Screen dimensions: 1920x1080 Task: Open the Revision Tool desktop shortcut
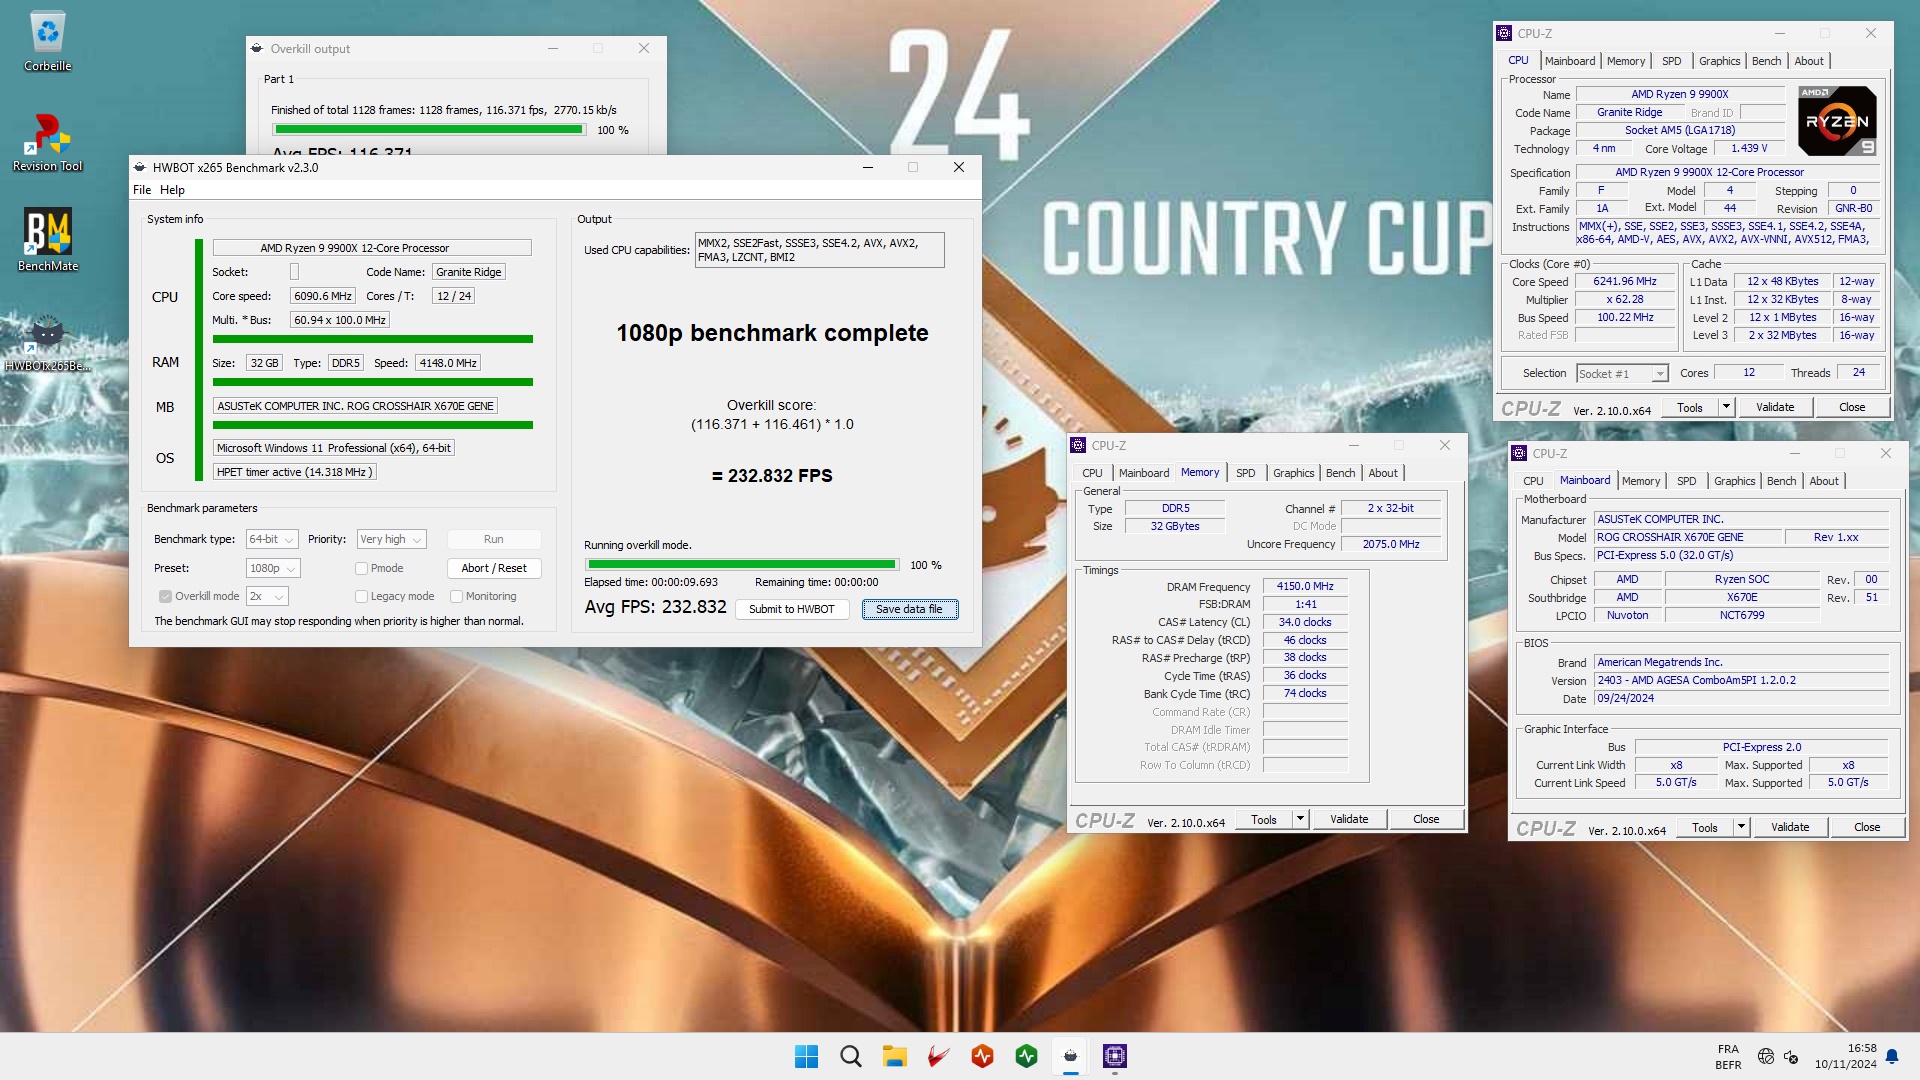[48, 142]
